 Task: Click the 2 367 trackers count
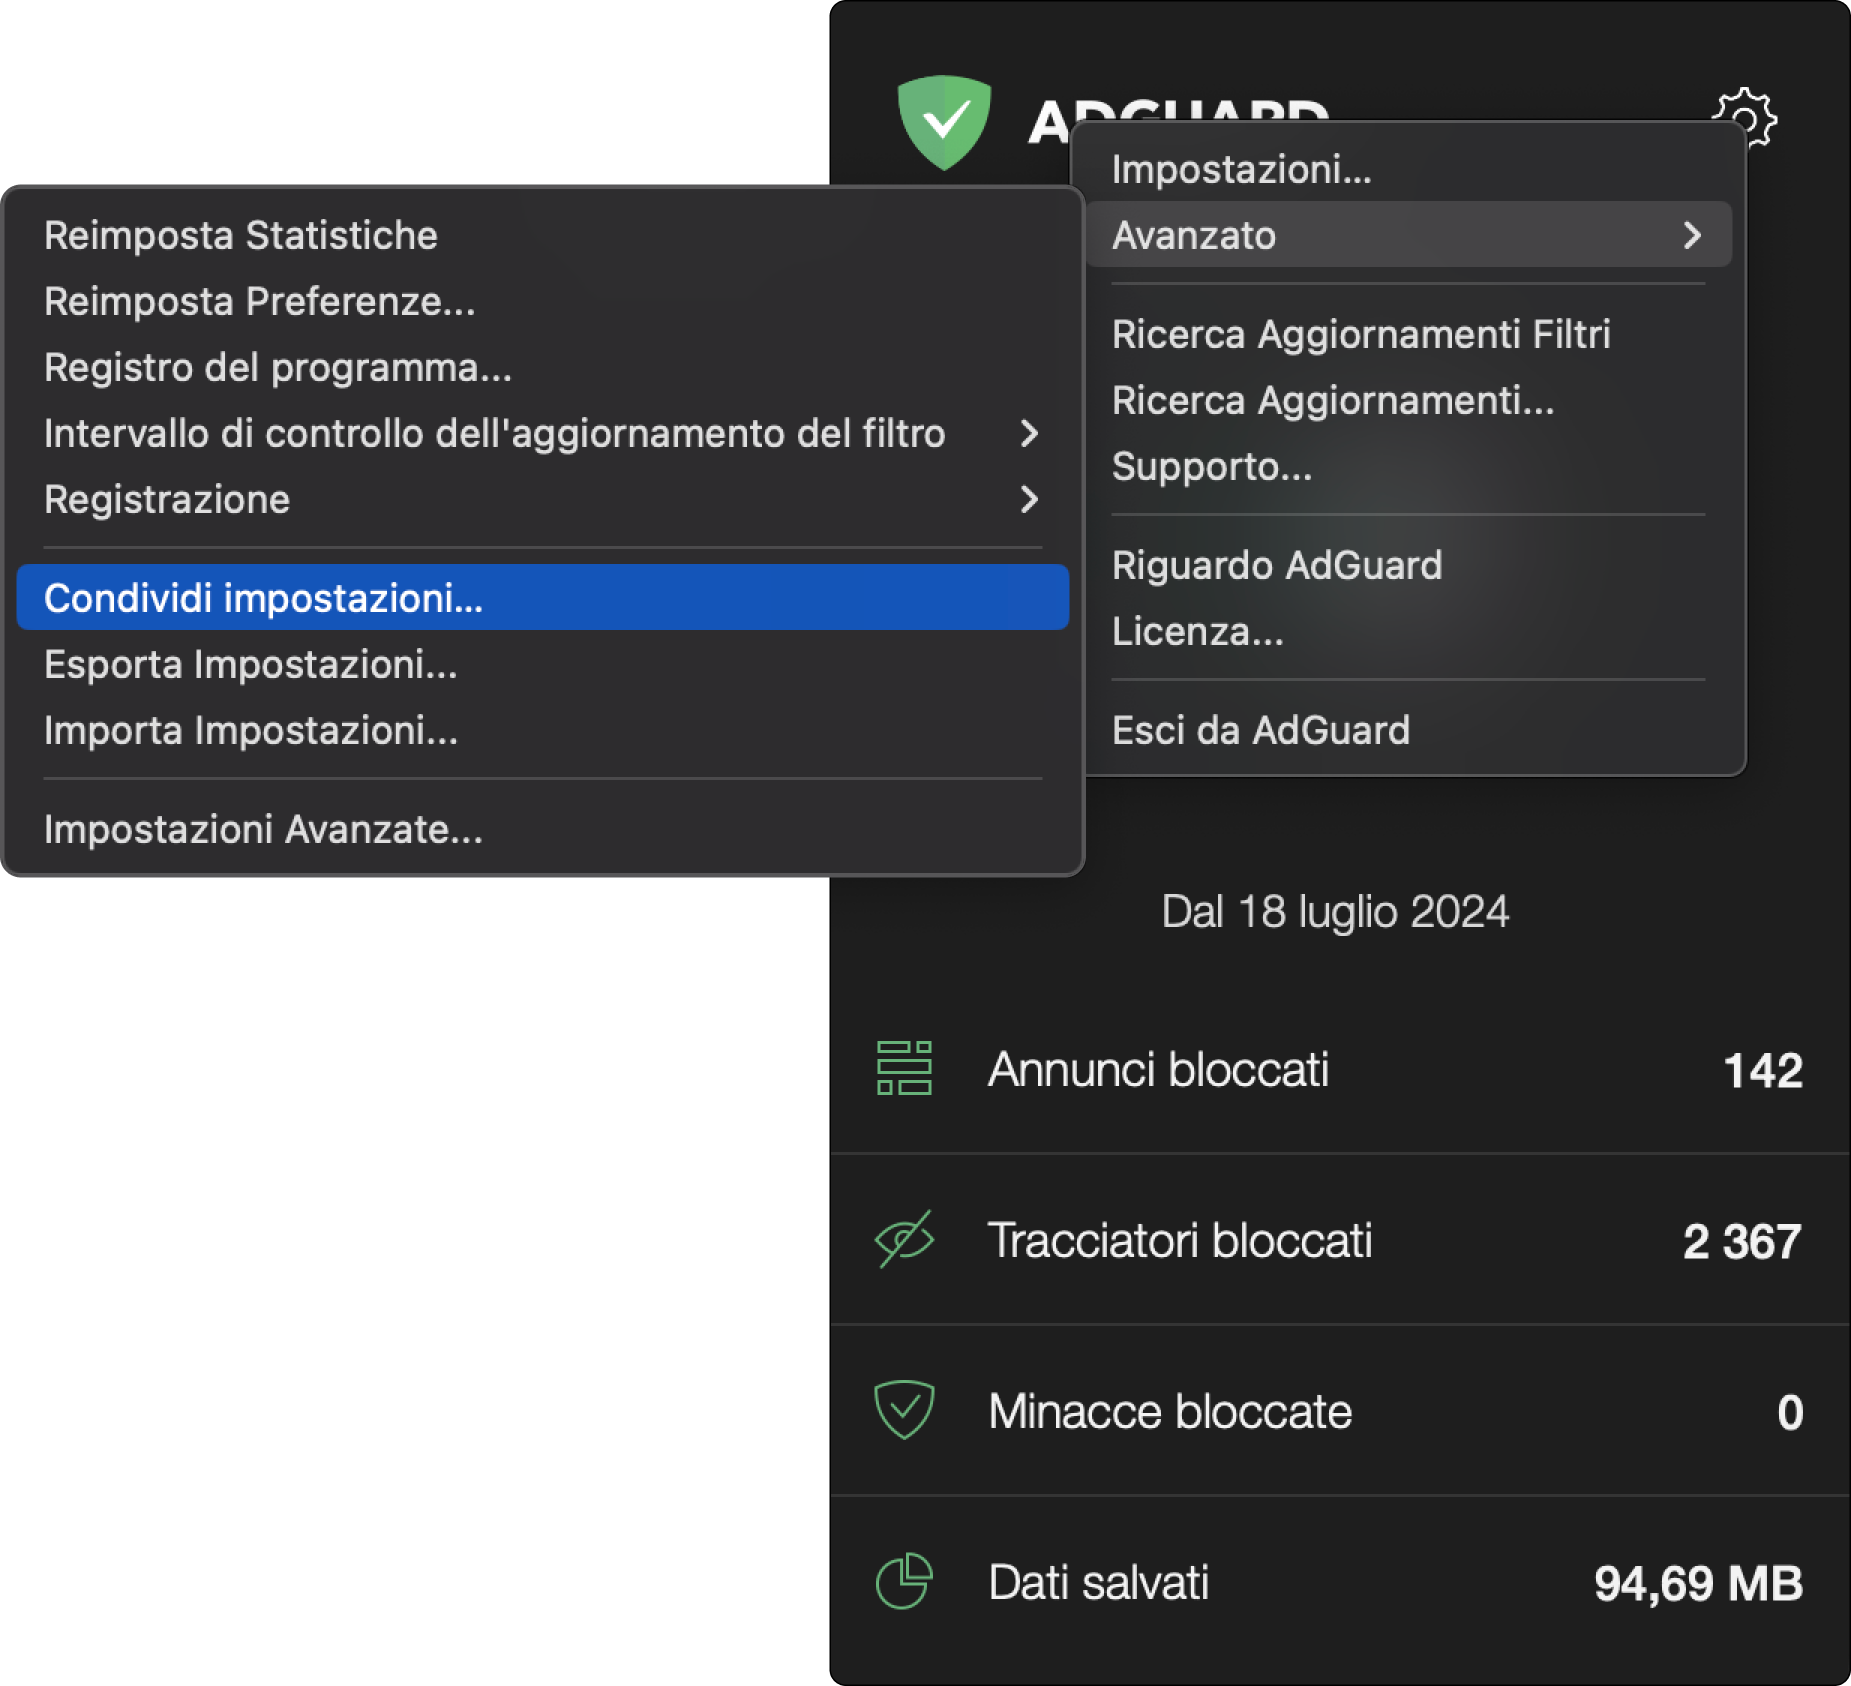[1742, 1241]
